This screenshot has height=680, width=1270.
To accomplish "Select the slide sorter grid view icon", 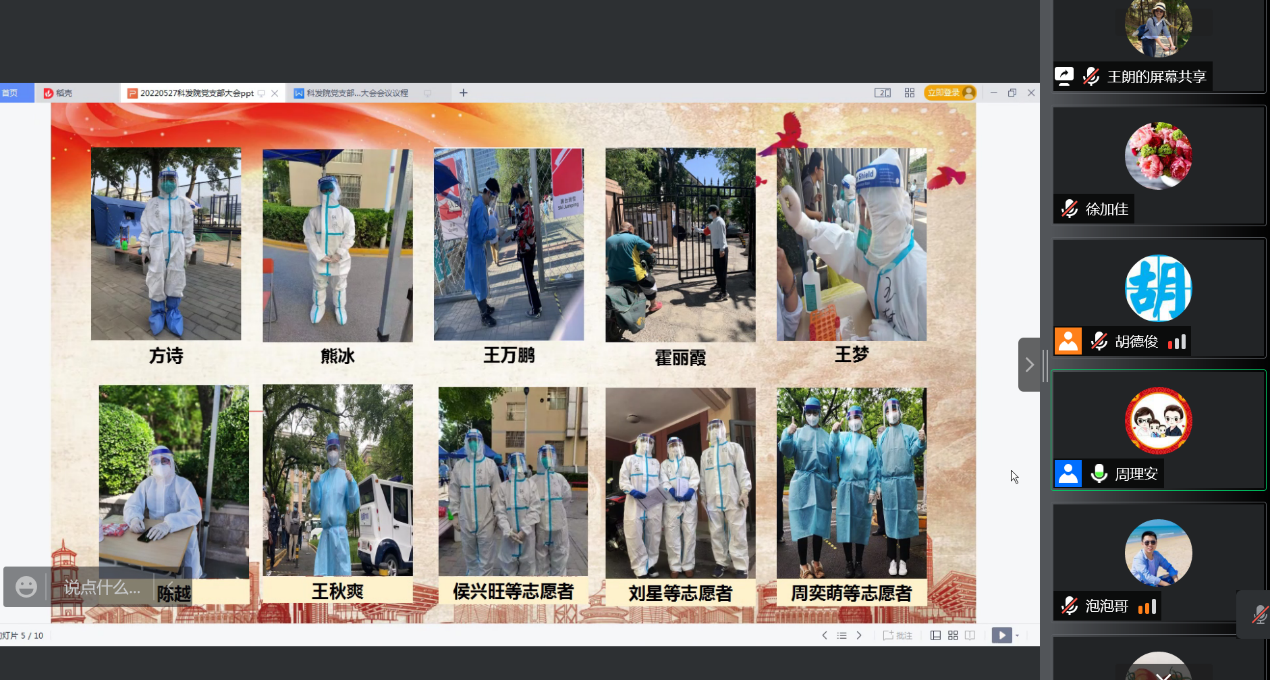I will coord(953,635).
